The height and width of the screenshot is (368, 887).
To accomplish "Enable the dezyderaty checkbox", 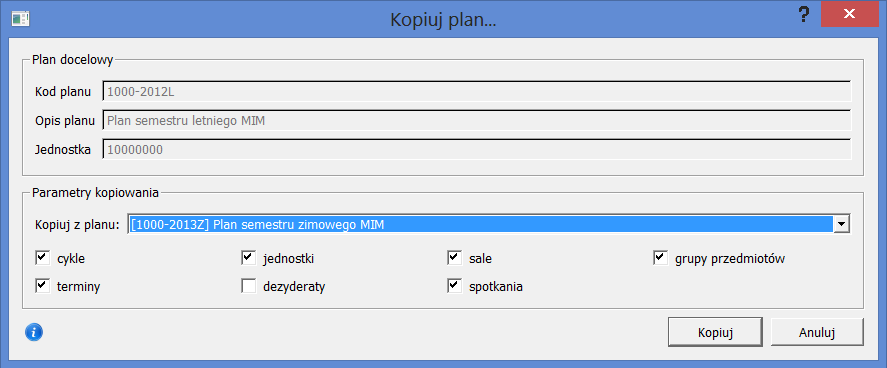I will (x=248, y=286).
